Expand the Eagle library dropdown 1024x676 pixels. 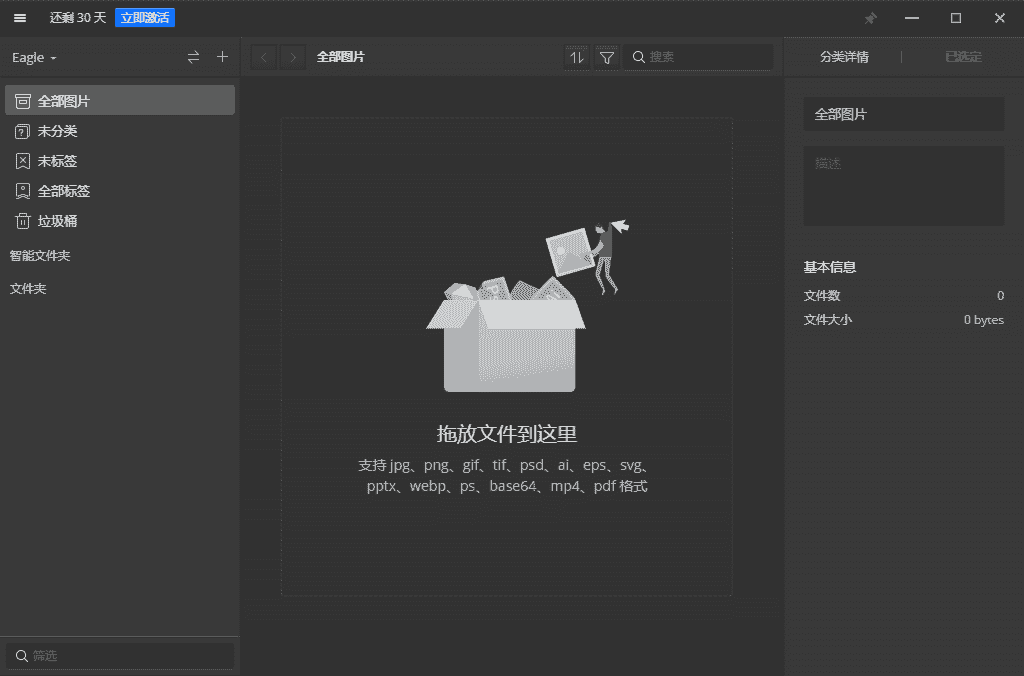click(x=34, y=58)
